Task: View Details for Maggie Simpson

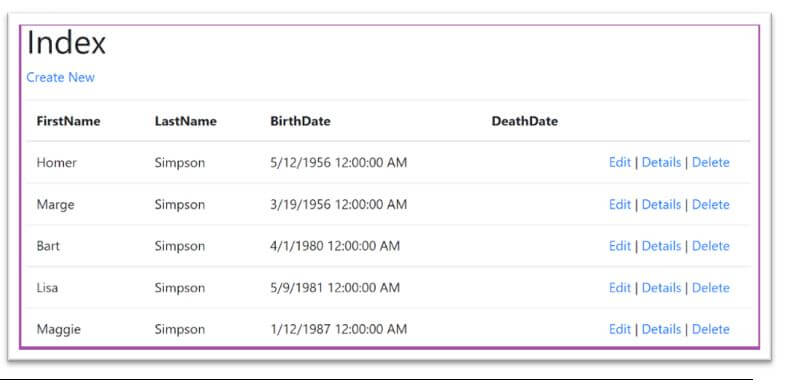Action: (x=661, y=329)
